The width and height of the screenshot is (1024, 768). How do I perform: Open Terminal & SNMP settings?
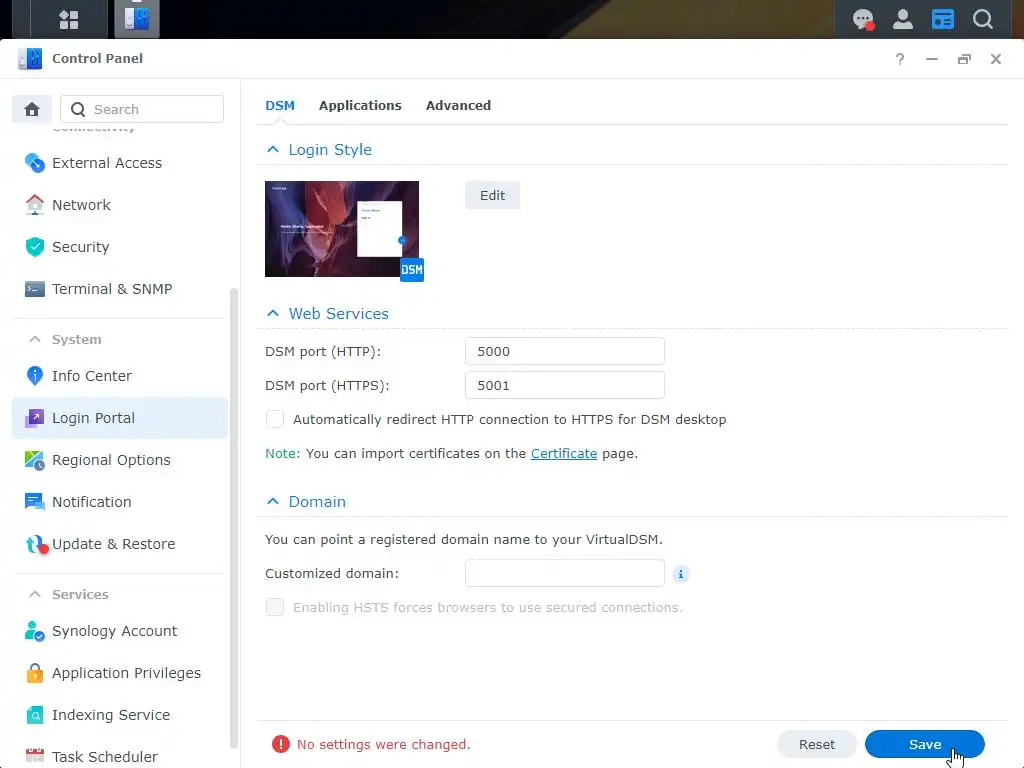pos(120,289)
